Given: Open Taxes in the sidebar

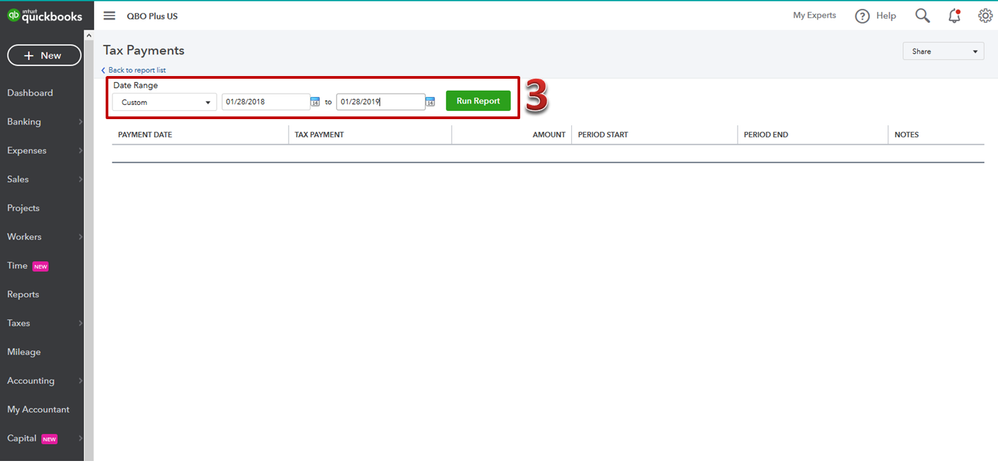Looking at the screenshot, I should 18,324.
